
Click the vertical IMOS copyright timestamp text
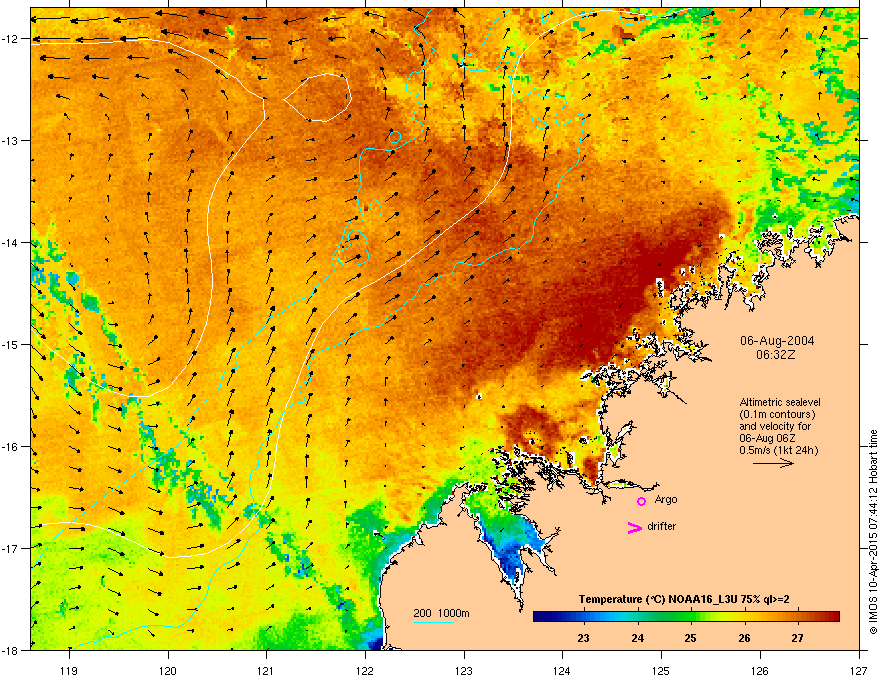click(x=873, y=532)
